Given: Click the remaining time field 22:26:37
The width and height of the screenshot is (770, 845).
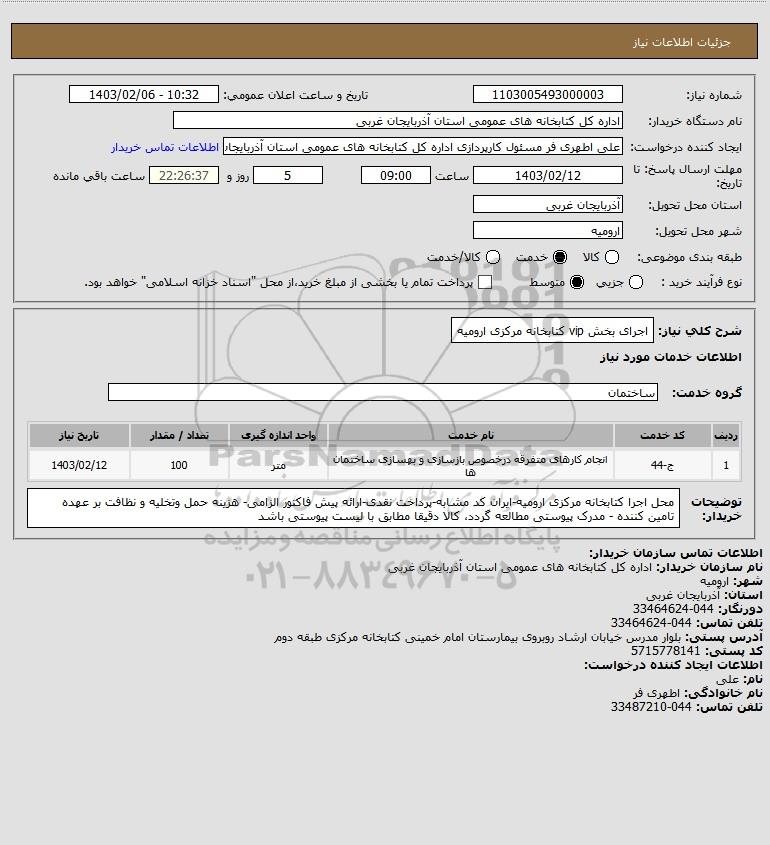Looking at the screenshot, I should 184,176.
